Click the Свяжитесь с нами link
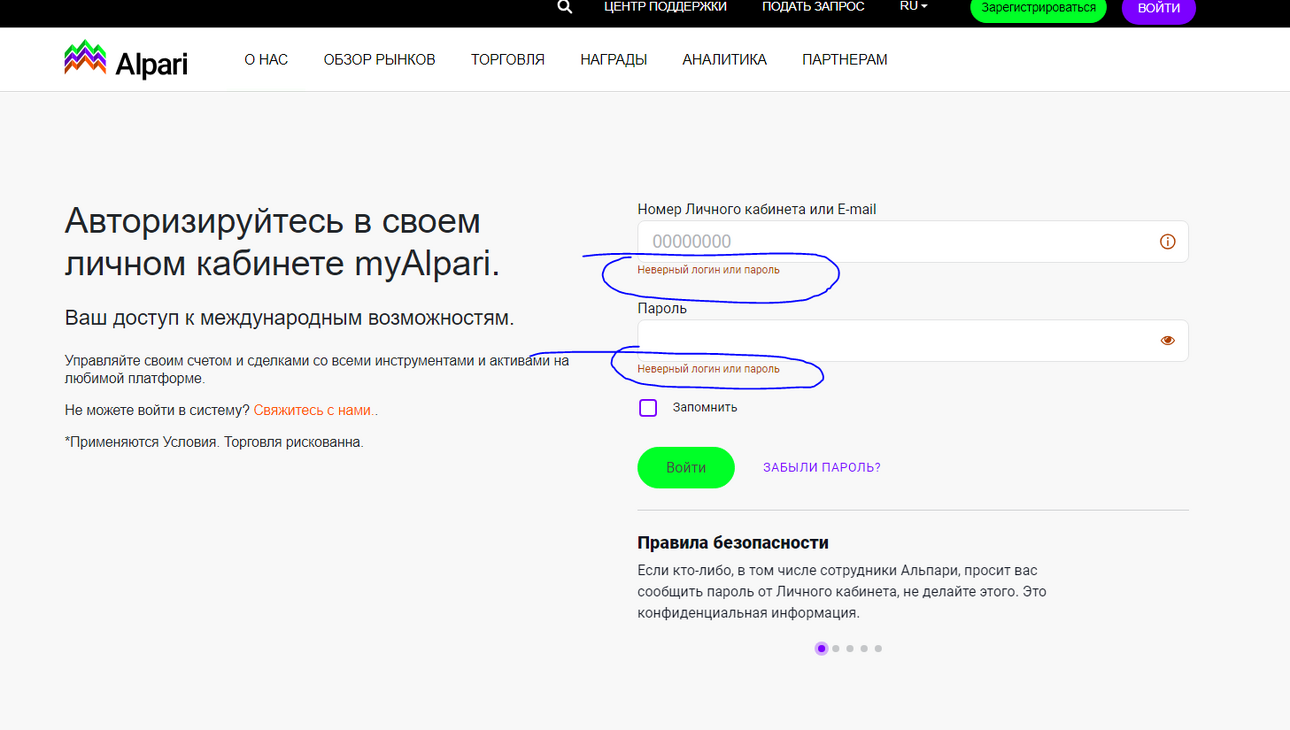Image resolution: width=1290 pixels, height=730 pixels. [314, 410]
